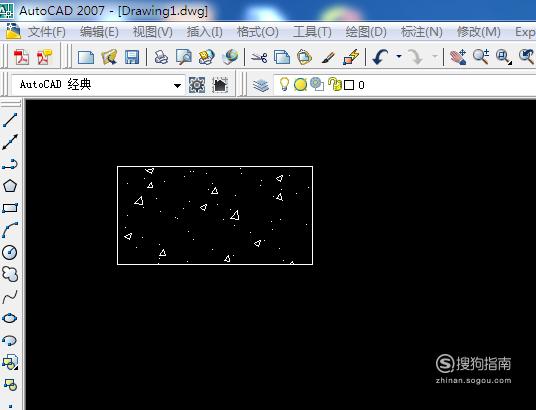Paste from clipboard
This screenshot has height=410, width=536.
coord(305,57)
